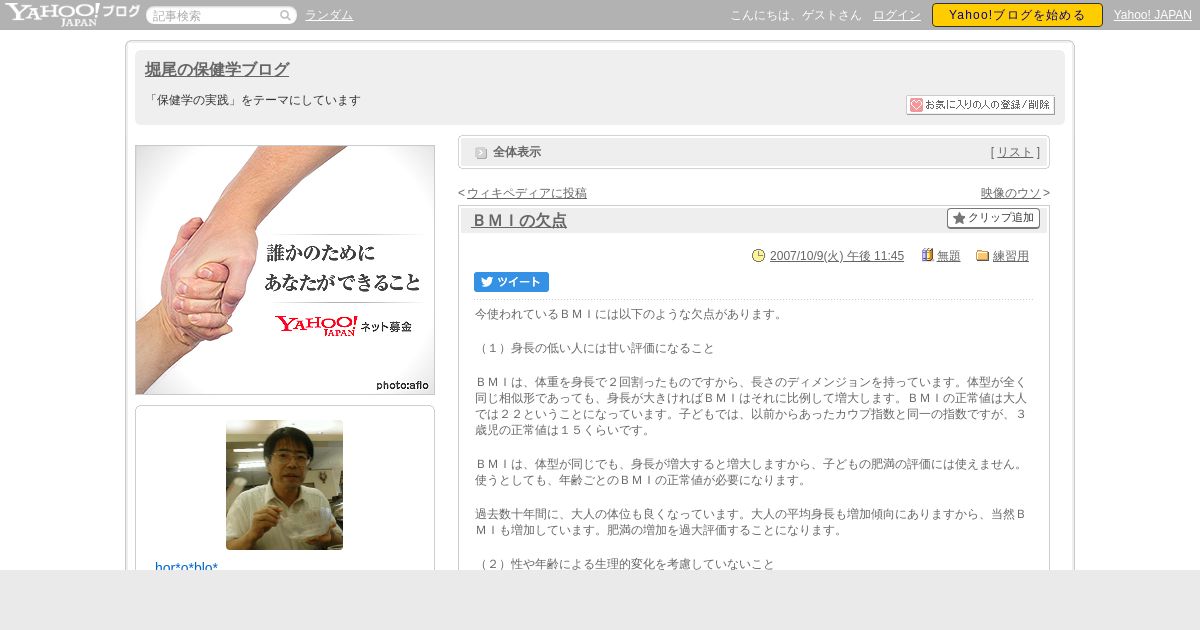
Task: Click the folder icon beside 練習用
Action: point(982,255)
